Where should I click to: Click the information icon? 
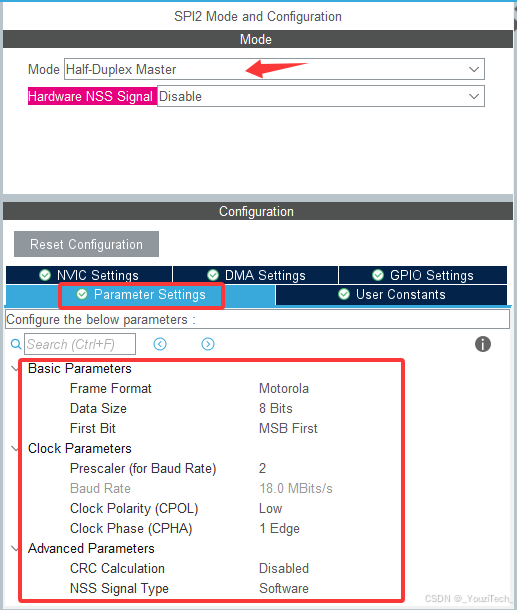click(483, 344)
